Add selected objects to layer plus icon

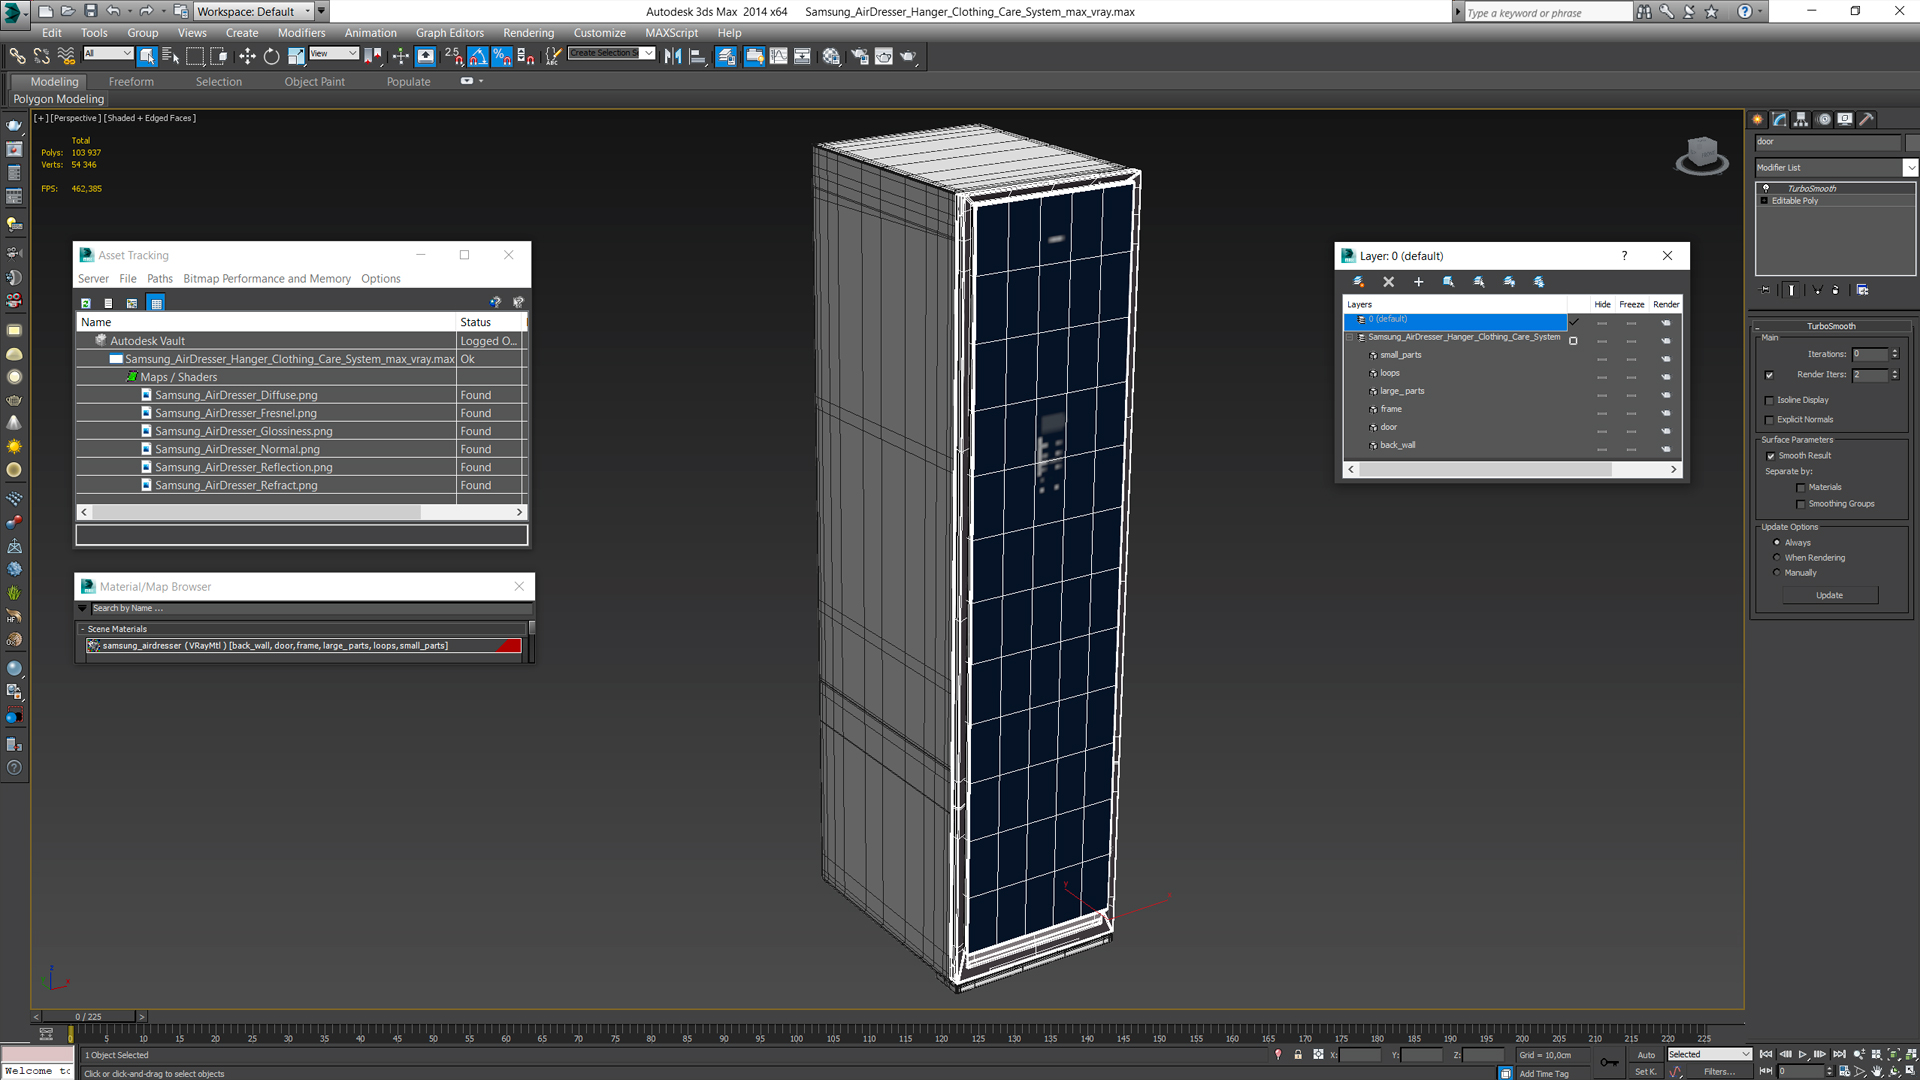(x=1418, y=282)
